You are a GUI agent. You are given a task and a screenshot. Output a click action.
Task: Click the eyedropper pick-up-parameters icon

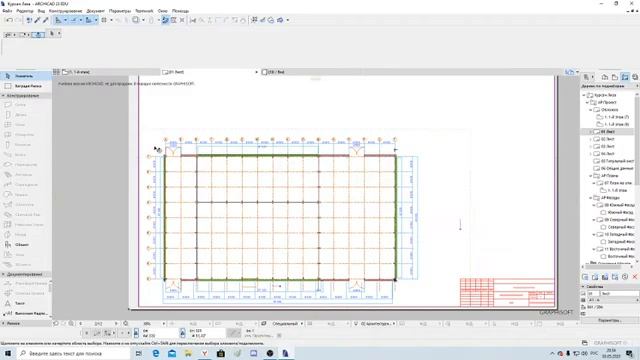pyautogui.click(x=38, y=20)
